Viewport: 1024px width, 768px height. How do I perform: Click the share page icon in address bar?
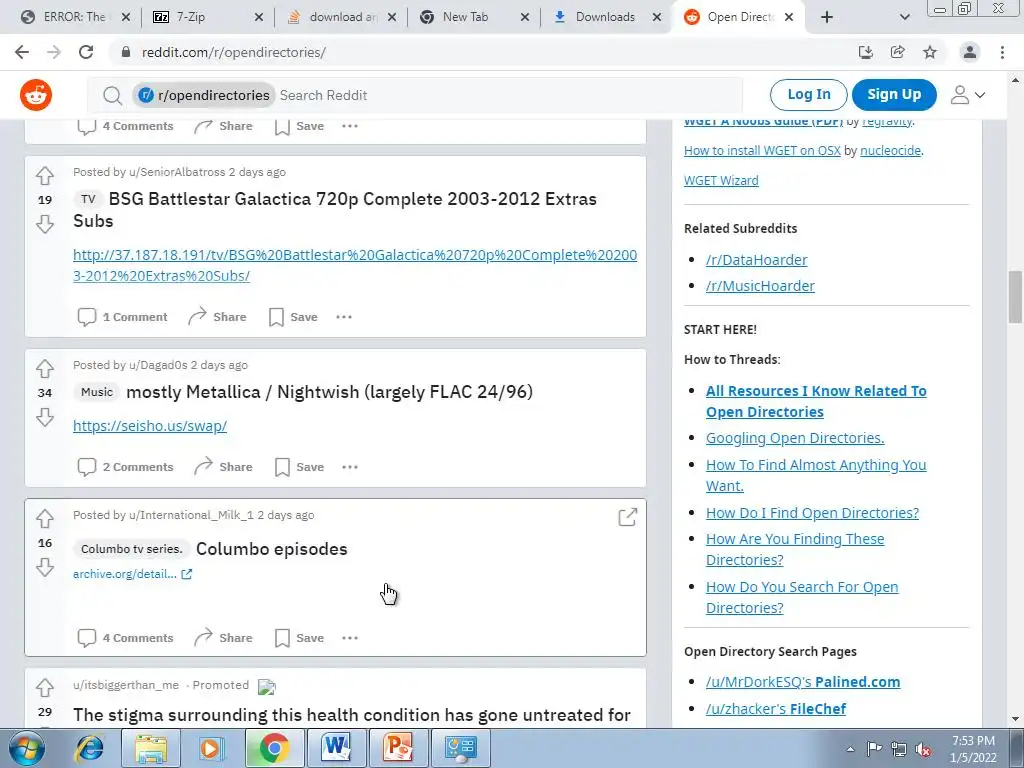pyautogui.click(x=898, y=52)
